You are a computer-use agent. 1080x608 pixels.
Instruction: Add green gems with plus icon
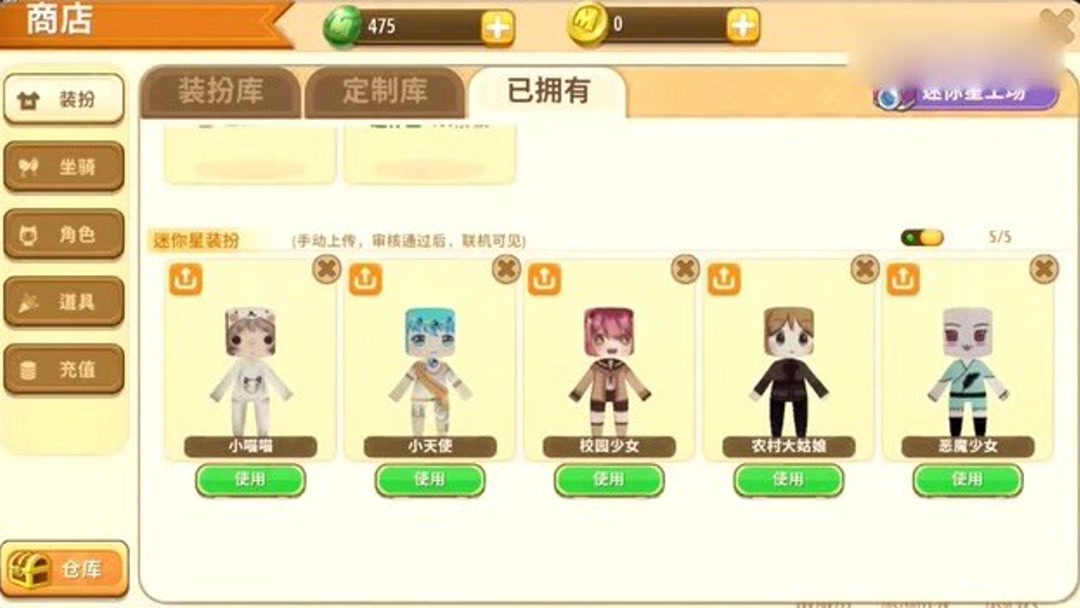497,28
